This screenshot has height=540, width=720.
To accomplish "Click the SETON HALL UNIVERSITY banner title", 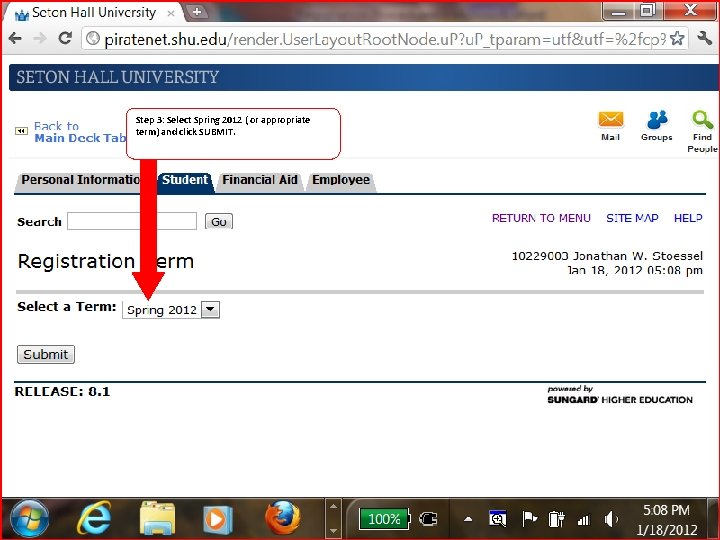I will pos(118,77).
